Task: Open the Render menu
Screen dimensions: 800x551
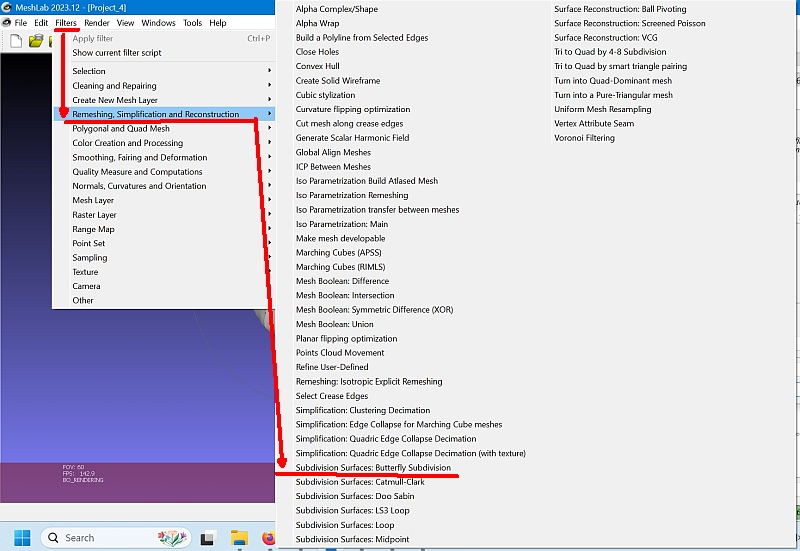Action: tap(97, 23)
